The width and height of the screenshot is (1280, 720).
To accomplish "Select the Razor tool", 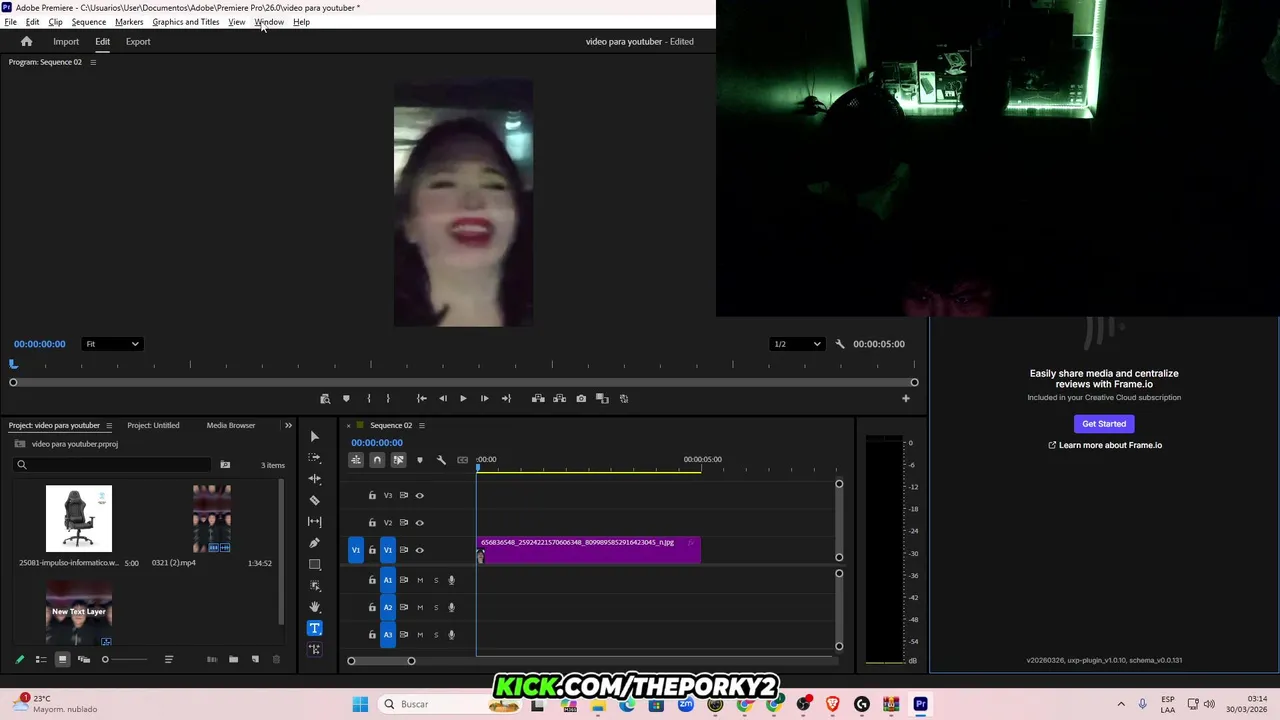I will coord(315,500).
